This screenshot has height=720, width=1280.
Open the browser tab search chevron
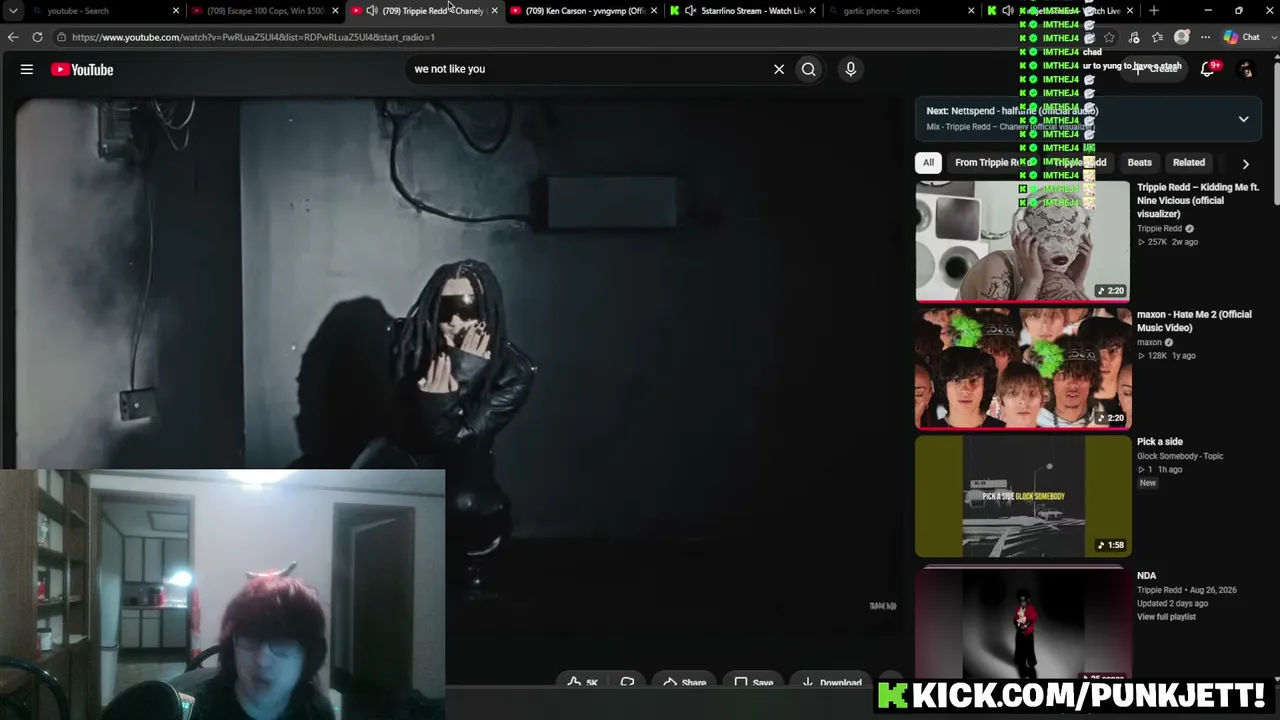coord(13,11)
